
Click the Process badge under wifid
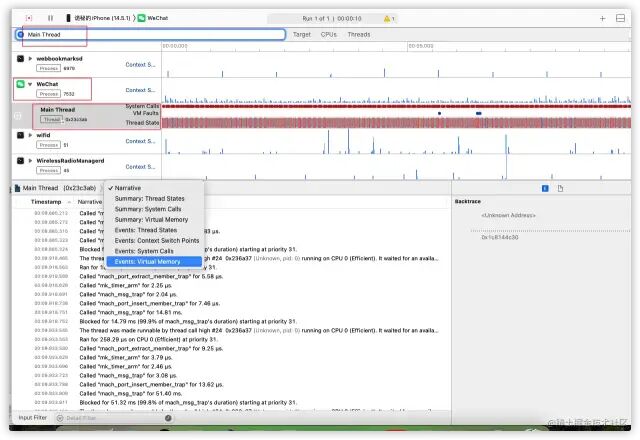pyautogui.click(x=49, y=145)
